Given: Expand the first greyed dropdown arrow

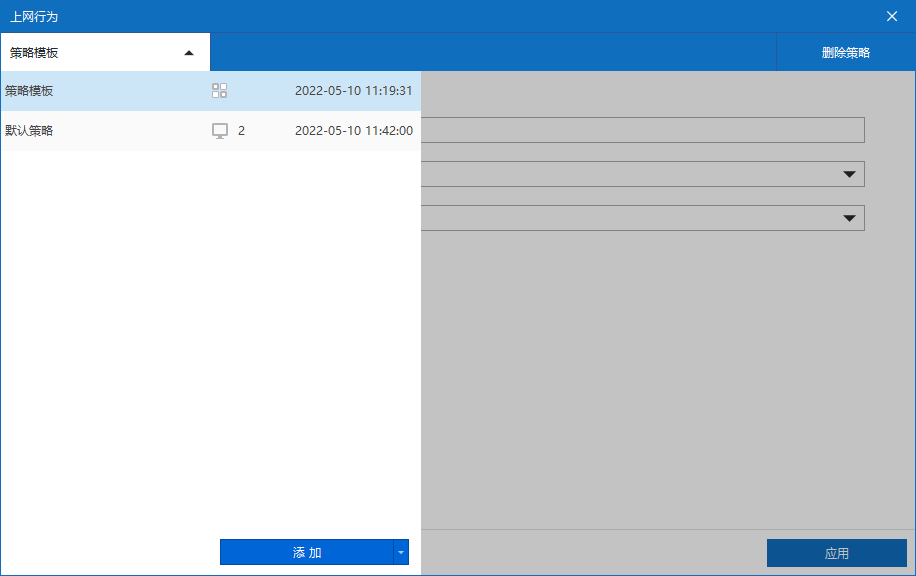Looking at the screenshot, I should 849,174.
